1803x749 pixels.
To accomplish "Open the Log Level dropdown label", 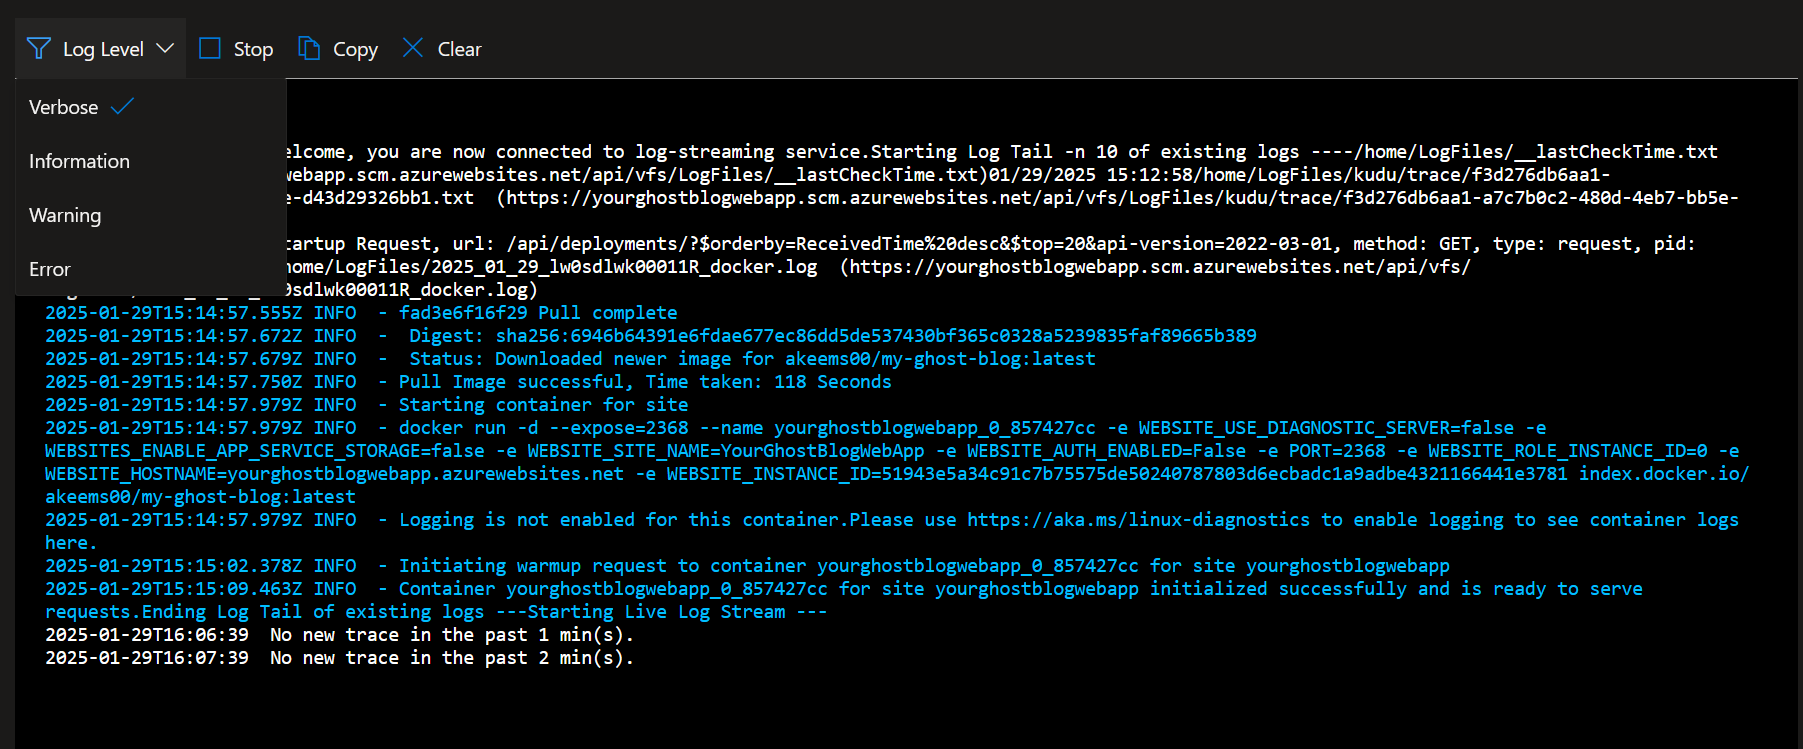I will (x=103, y=49).
